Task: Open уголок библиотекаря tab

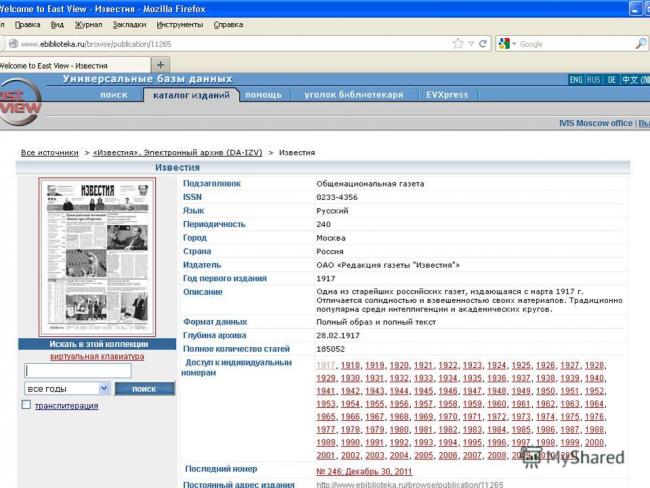Action: [354, 95]
